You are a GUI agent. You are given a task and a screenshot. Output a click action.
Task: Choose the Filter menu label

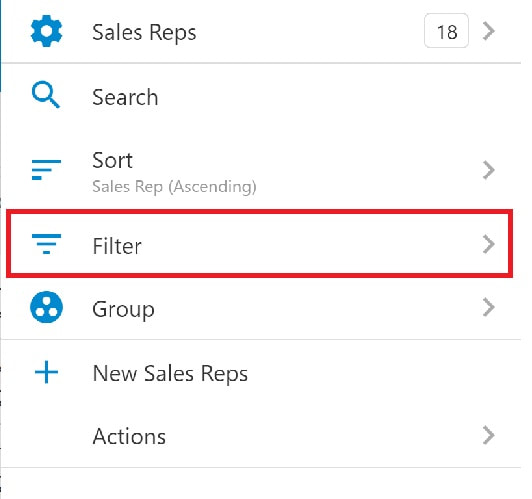[x=117, y=246]
